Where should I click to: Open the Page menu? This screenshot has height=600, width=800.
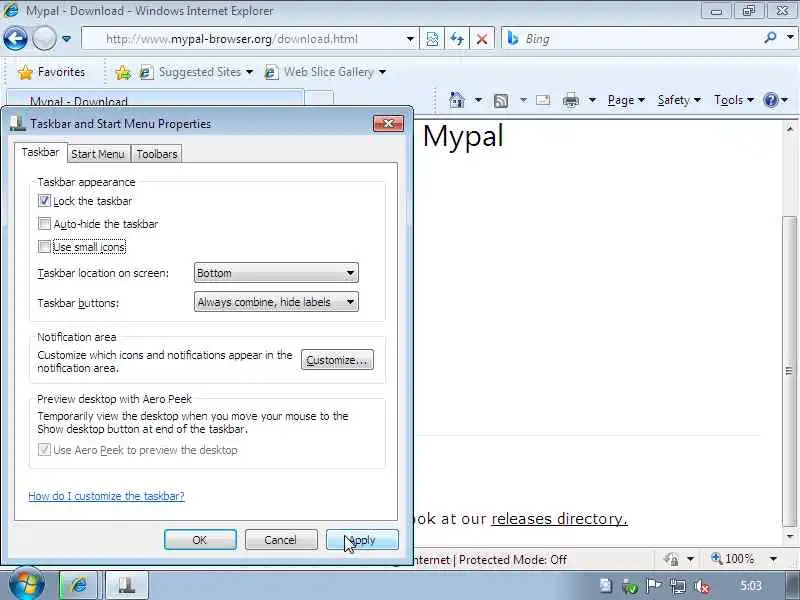click(x=626, y=100)
